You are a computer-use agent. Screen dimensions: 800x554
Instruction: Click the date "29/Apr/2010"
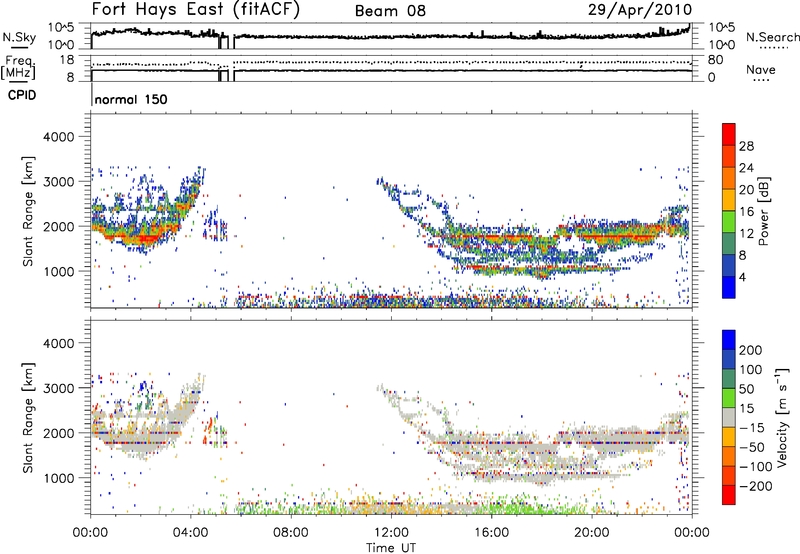click(640, 10)
